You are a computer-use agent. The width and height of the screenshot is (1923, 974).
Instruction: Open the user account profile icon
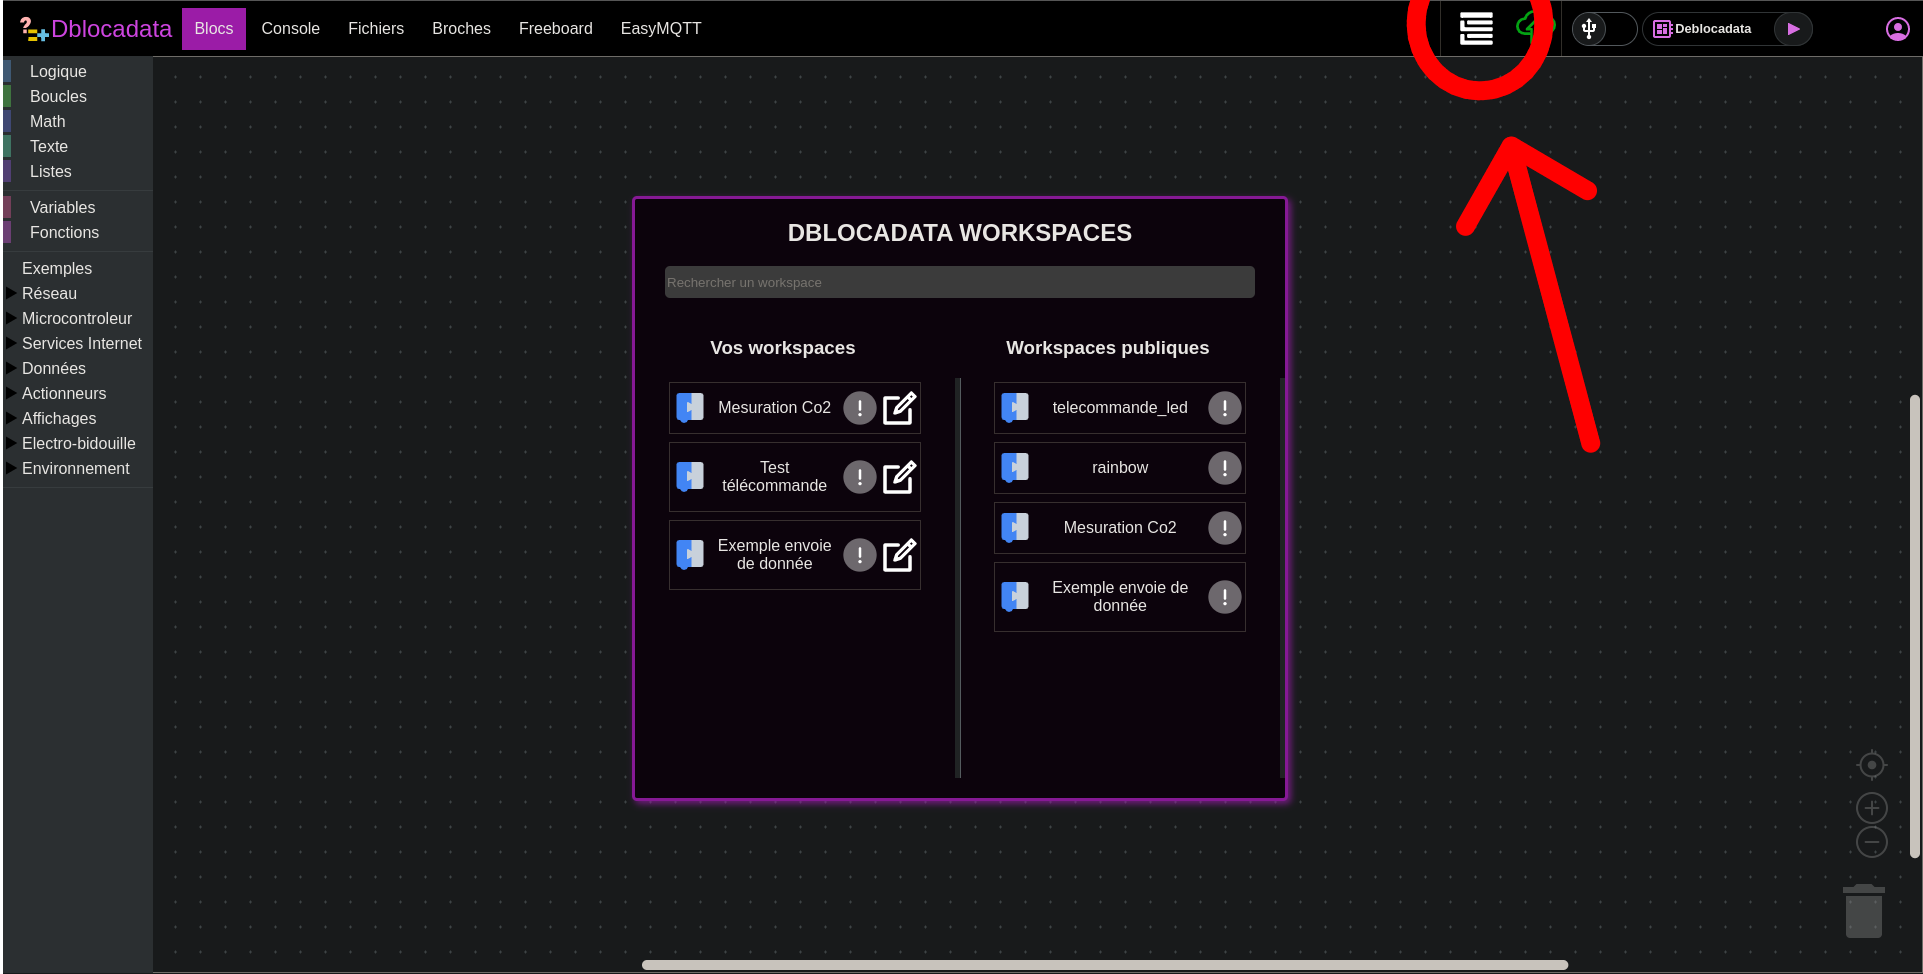tap(1897, 29)
